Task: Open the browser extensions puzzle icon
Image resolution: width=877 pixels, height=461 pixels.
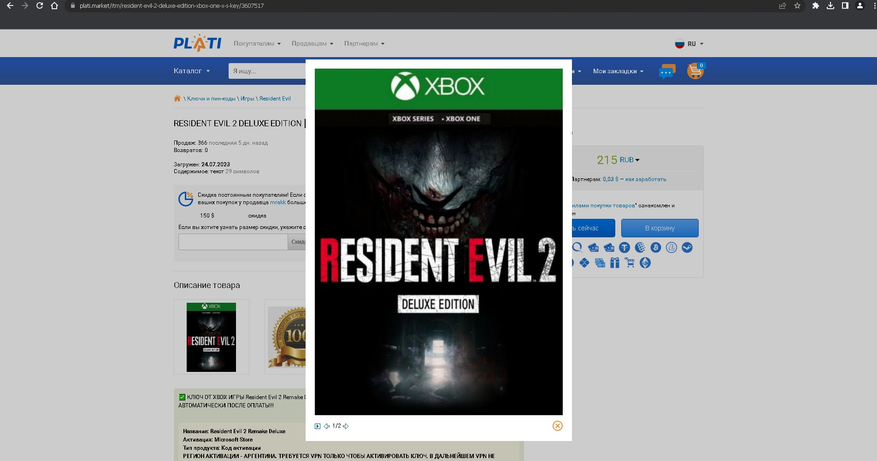Action: click(x=815, y=6)
